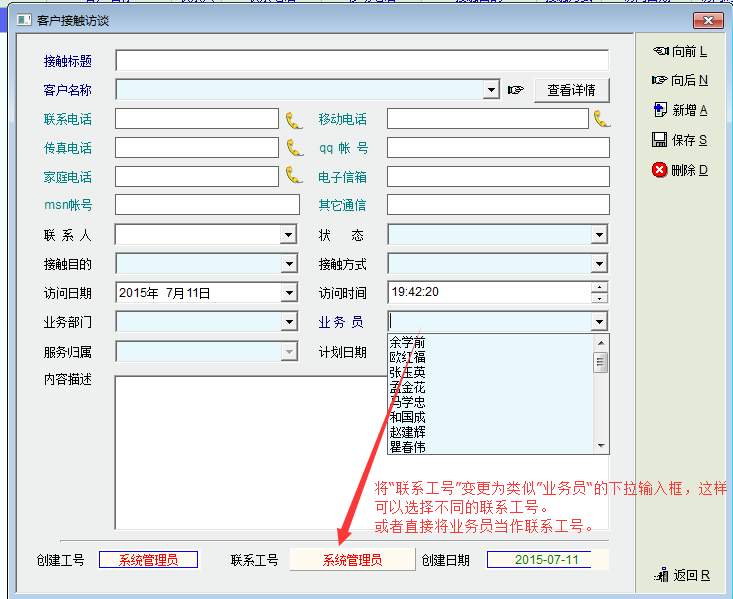Select 欧红福 from the 业务员 list

(407, 357)
